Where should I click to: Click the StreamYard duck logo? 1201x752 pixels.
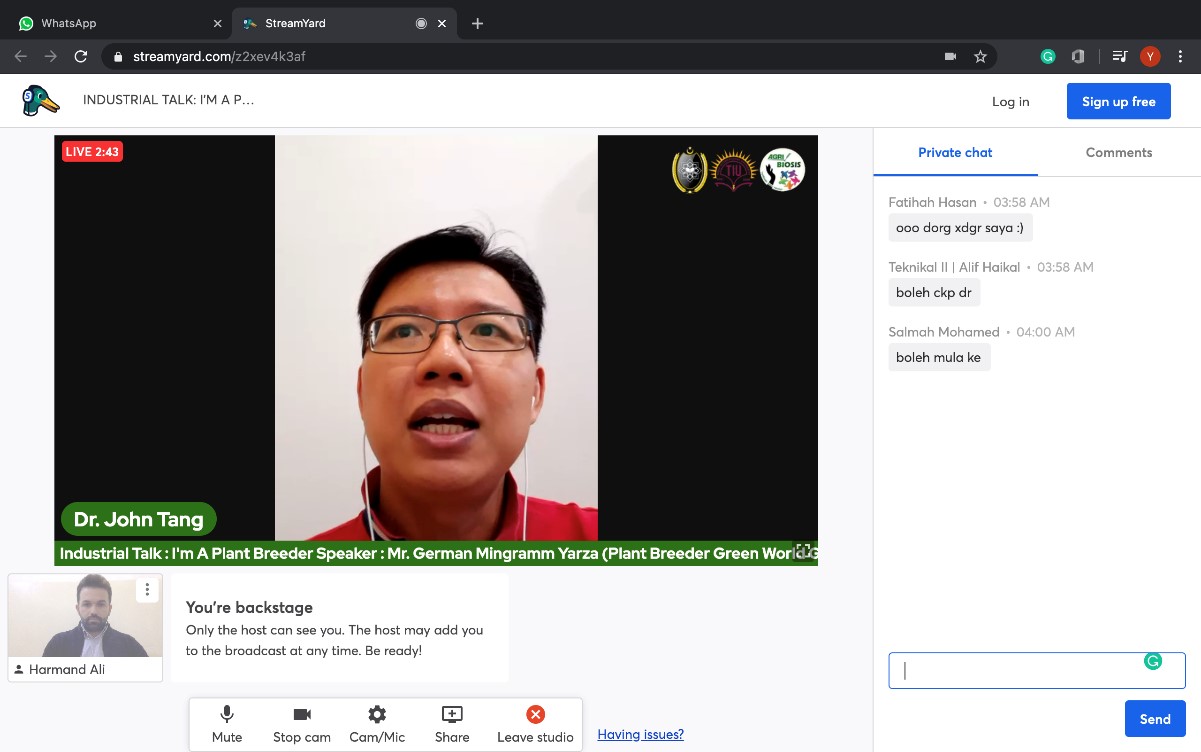pos(40,101)
